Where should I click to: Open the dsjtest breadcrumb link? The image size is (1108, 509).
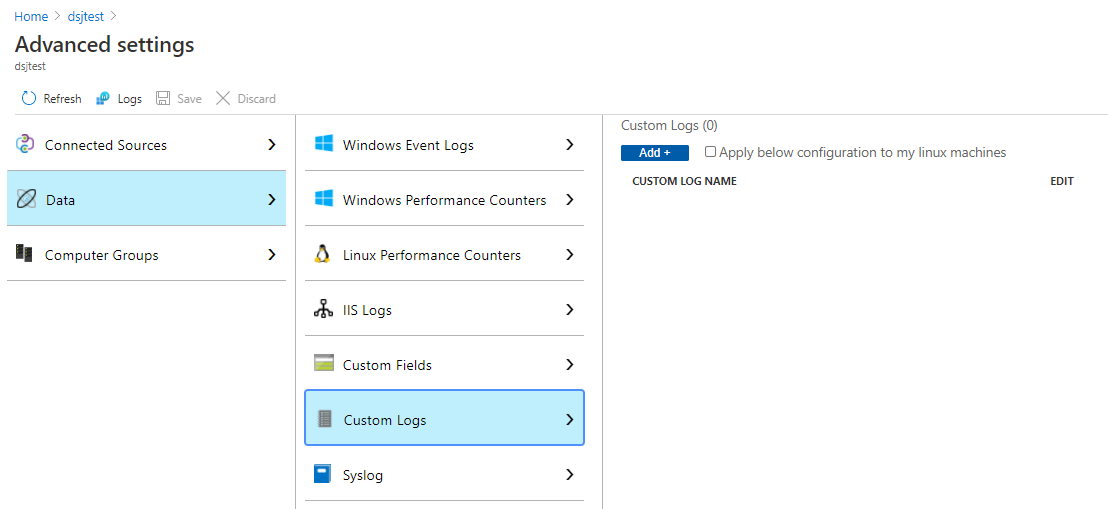(x=87, y=17)
